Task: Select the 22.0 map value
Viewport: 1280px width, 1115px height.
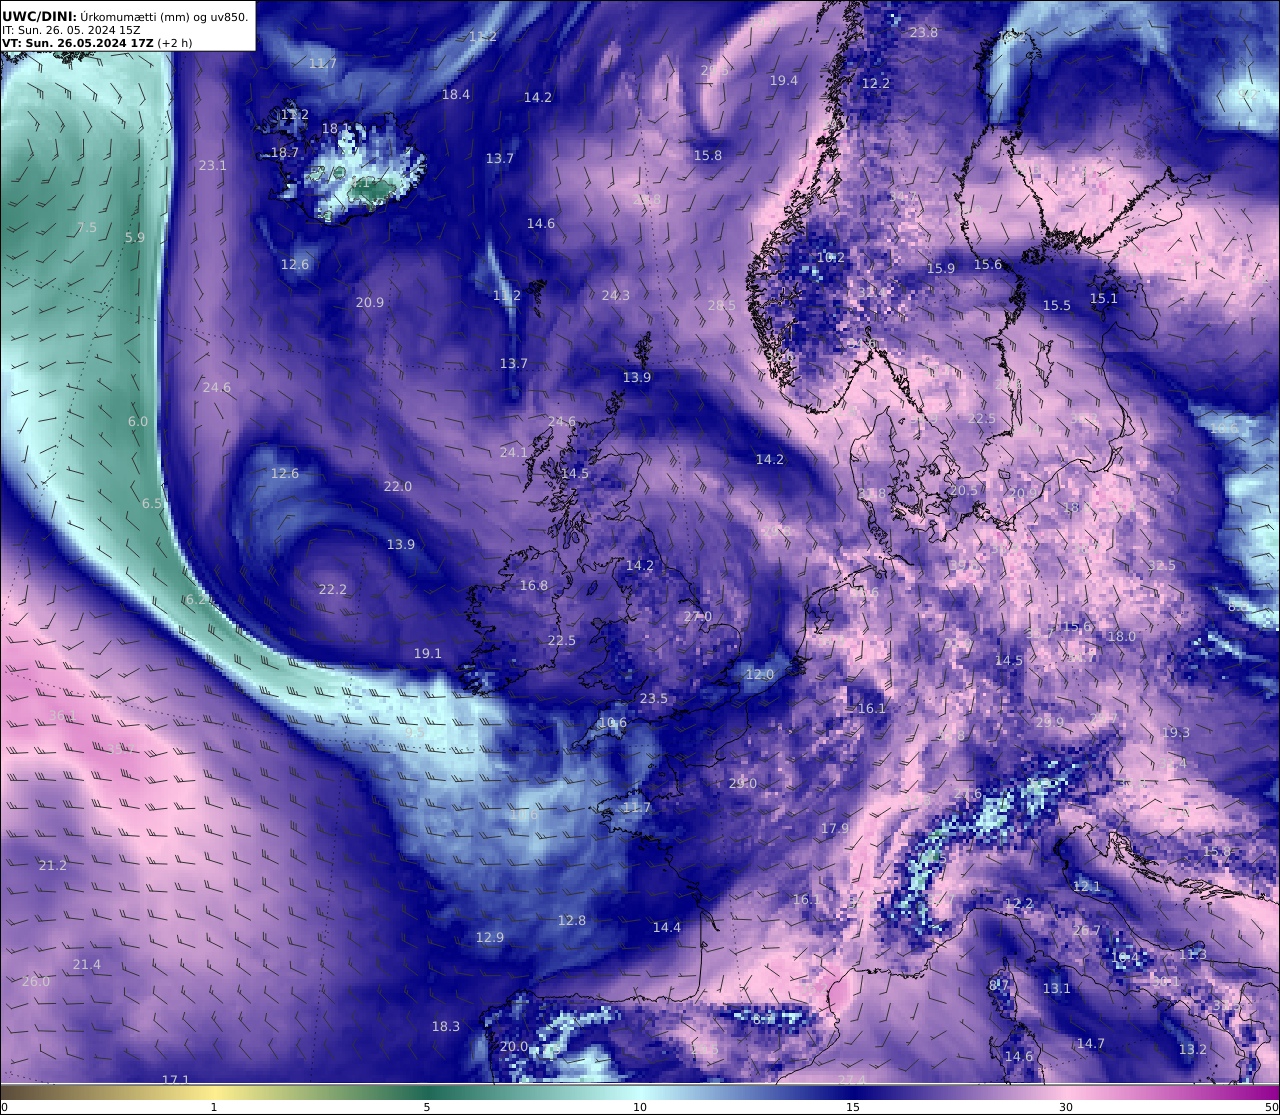Action: pos(398,487)
